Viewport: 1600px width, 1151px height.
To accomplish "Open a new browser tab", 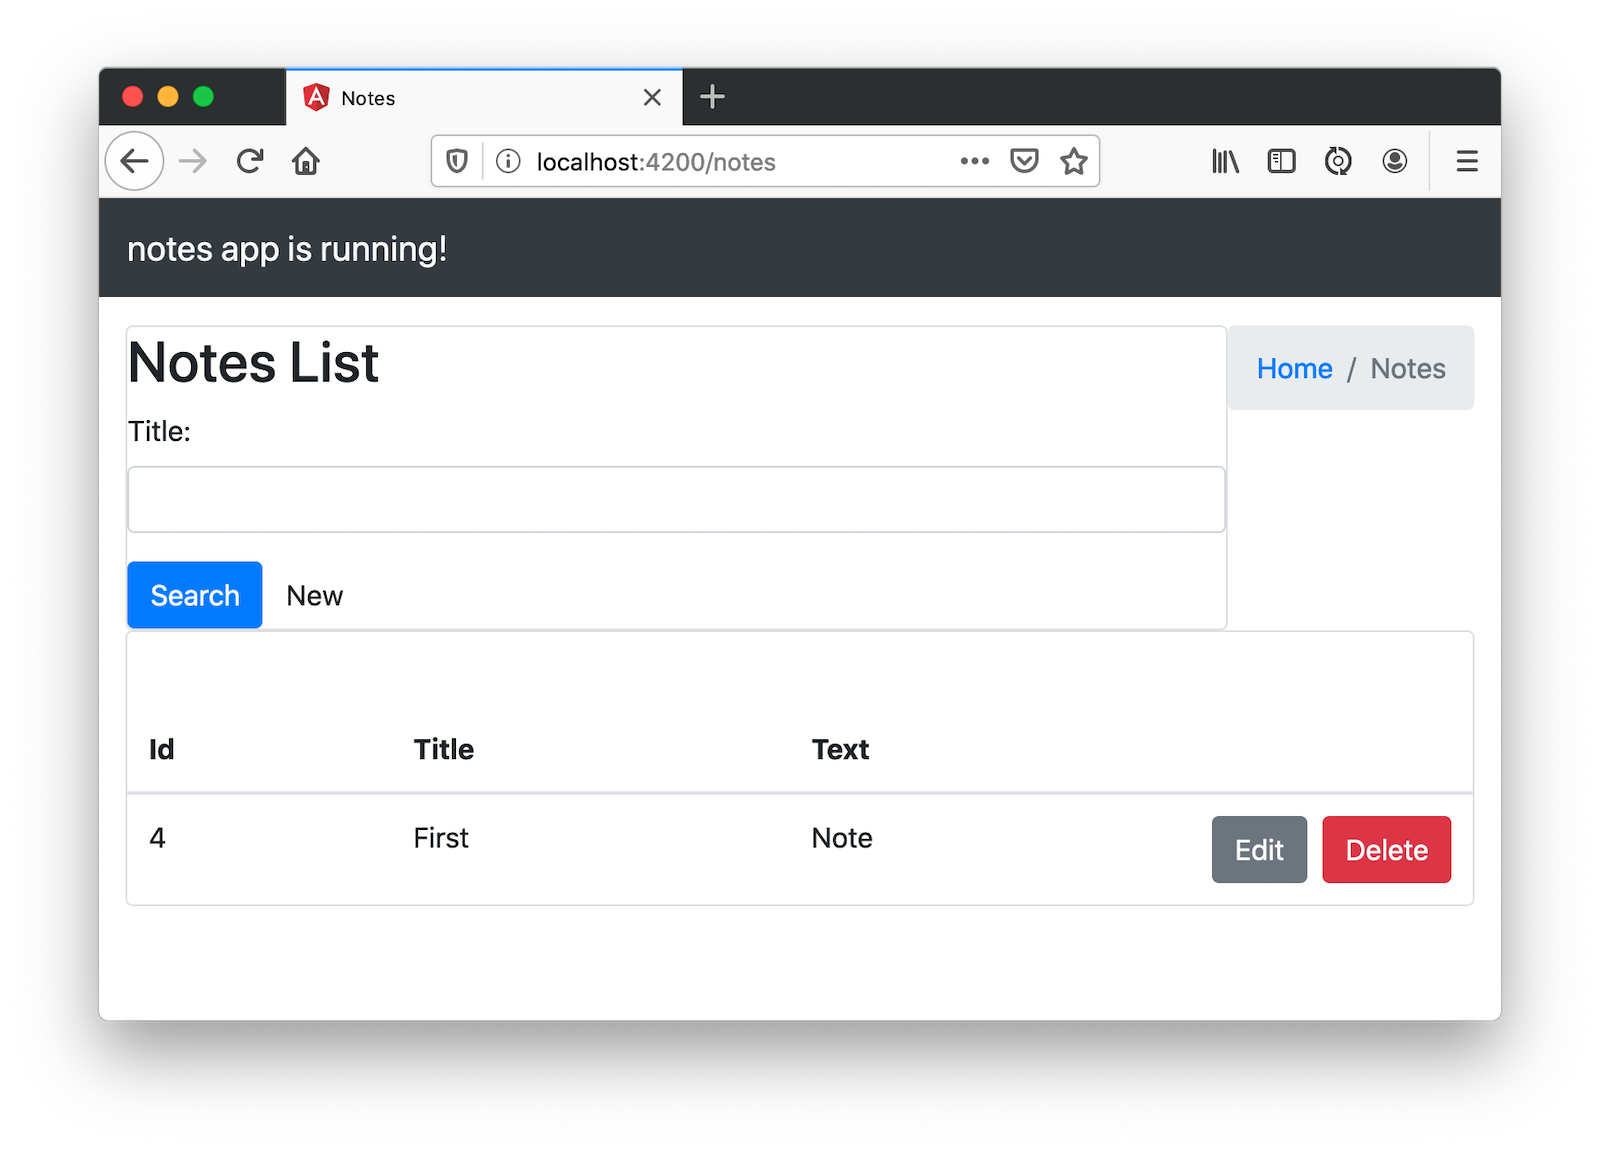I will tap(712, 97).
